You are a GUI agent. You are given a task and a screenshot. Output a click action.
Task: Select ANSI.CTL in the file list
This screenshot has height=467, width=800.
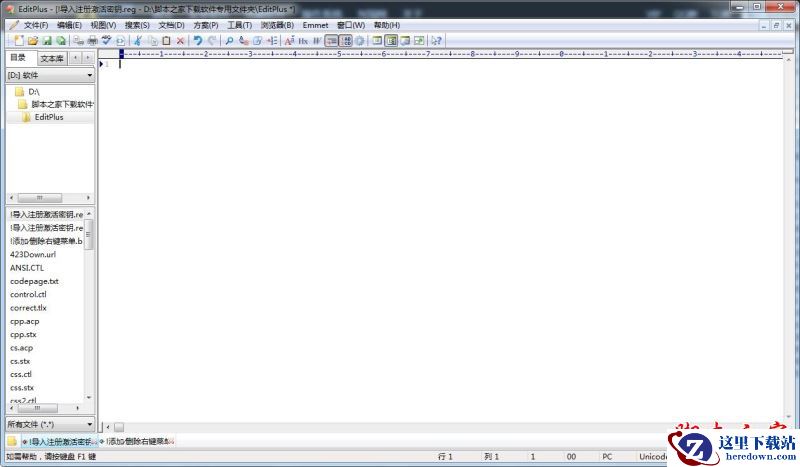click(27, 267)
